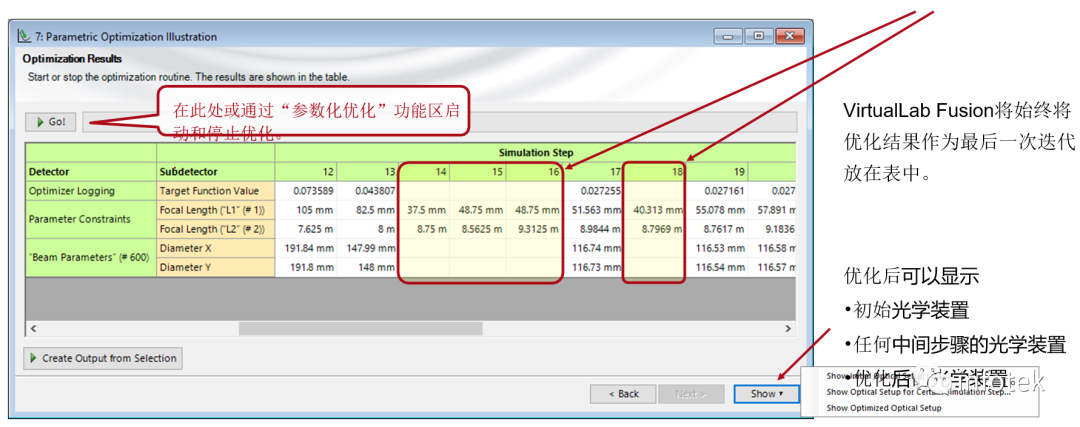Click the VirtualLab window title icon

coord(25,37)
